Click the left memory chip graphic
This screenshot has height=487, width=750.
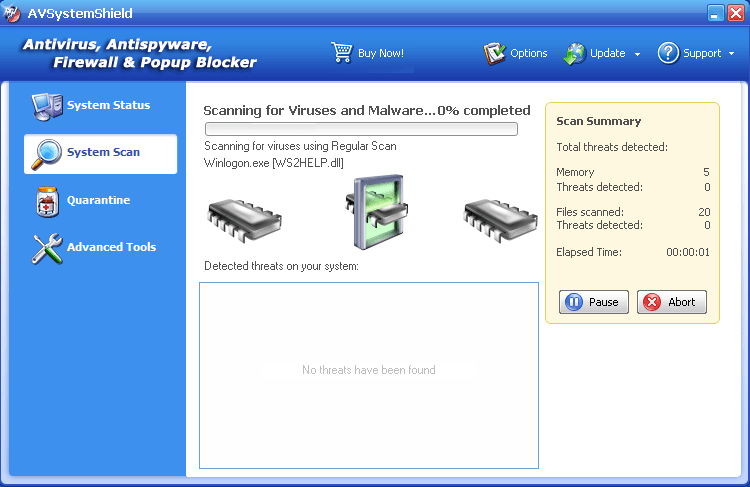coord(246,214)
